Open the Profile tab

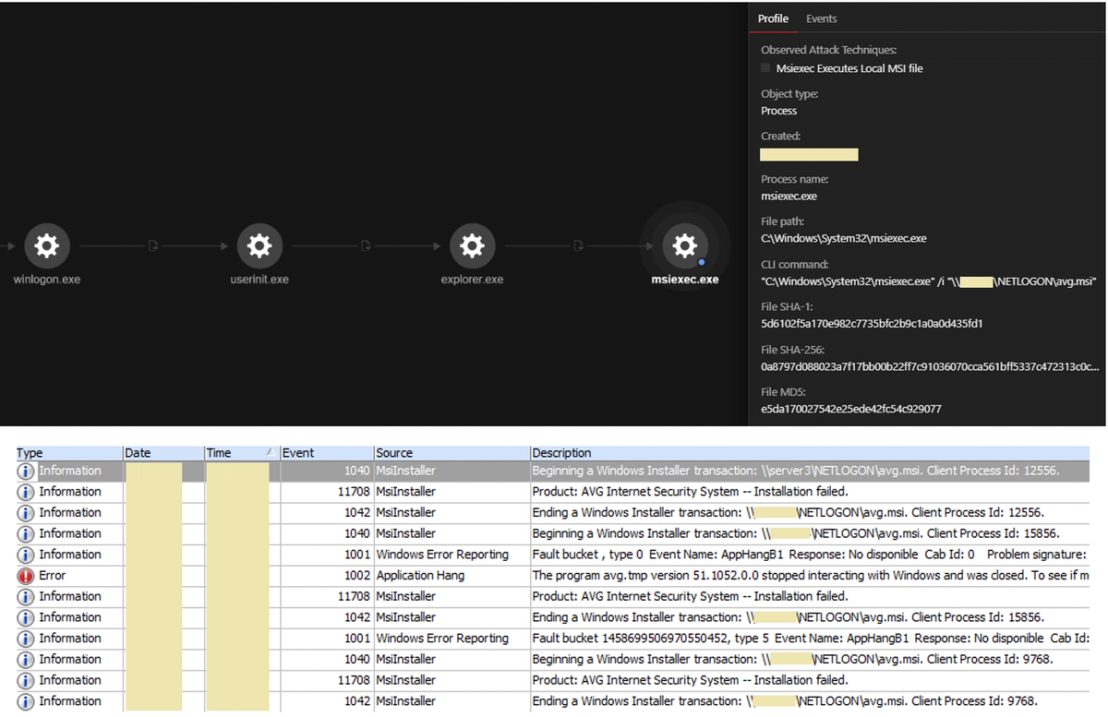(773, 18)
